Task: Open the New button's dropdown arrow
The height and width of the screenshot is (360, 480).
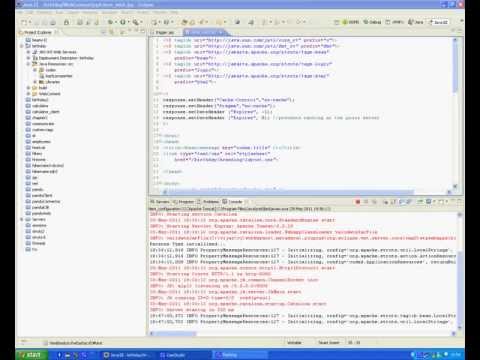Action: pos(30,22)
